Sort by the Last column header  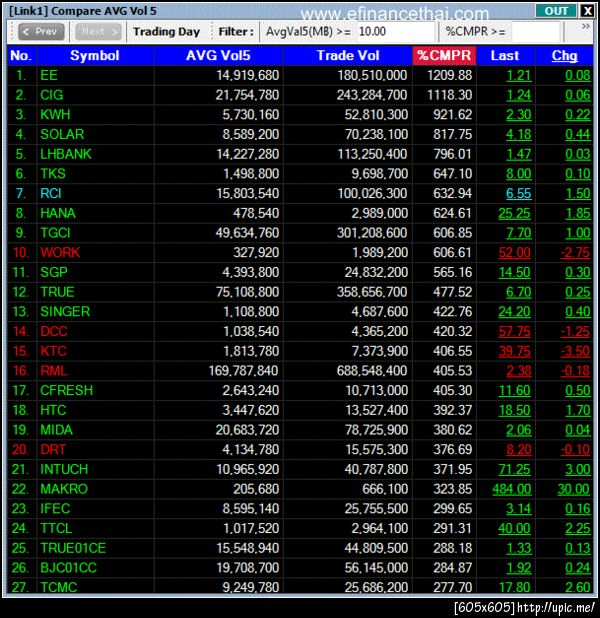point(505,56)
